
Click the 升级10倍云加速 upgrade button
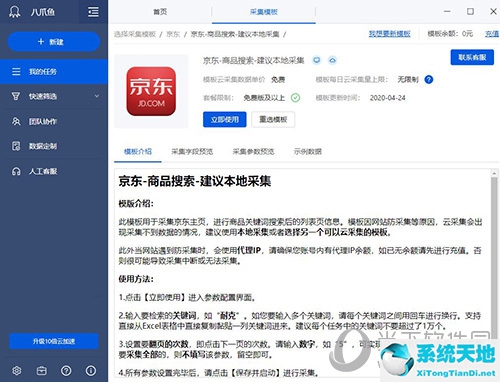(54, 341)
